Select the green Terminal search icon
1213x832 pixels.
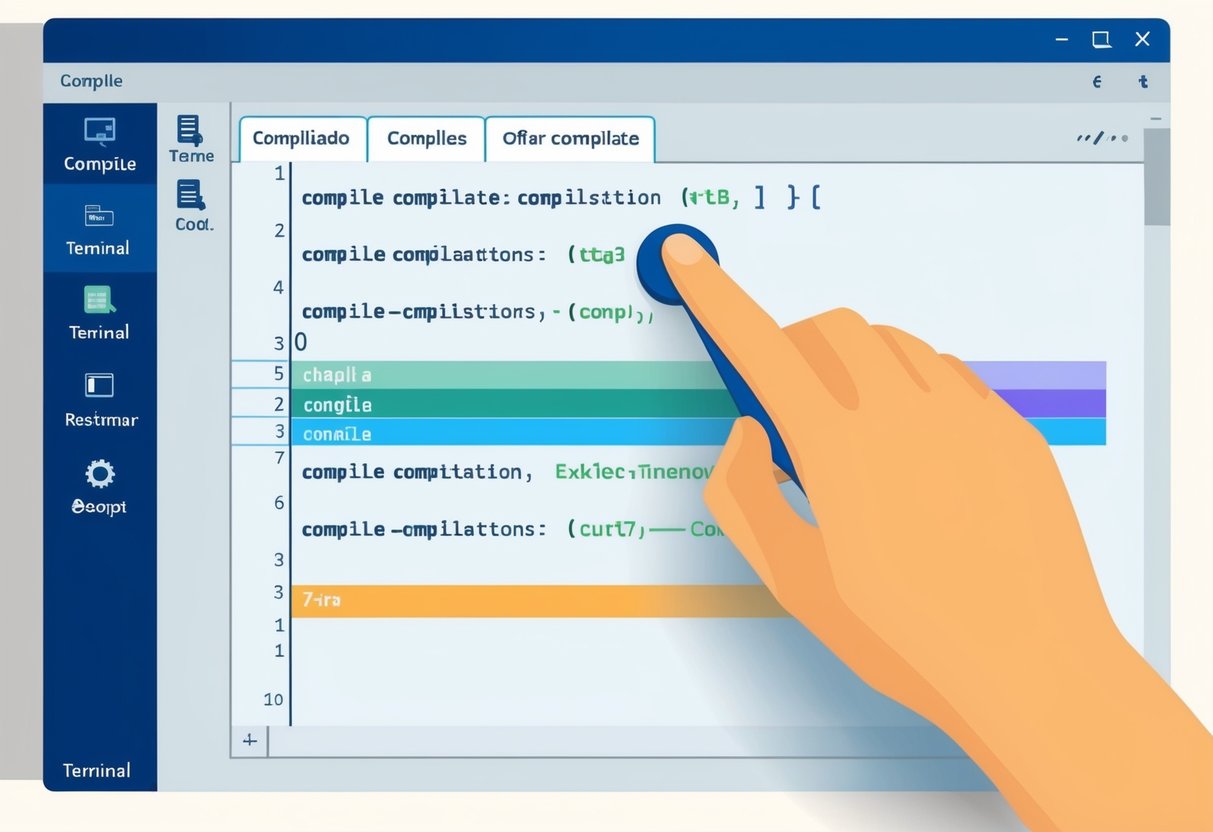pyautogui.click(x=99, y=300)
